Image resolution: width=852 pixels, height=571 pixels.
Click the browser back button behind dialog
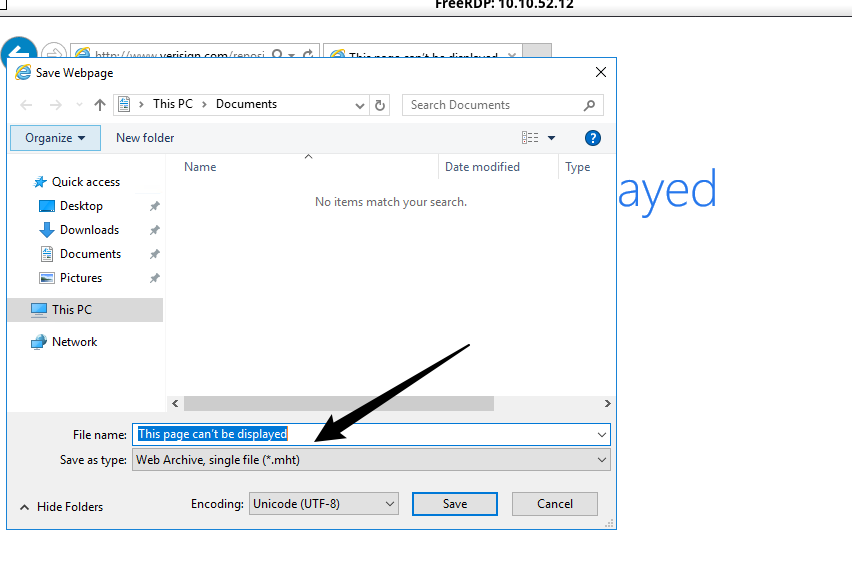[x=19, y=48]
